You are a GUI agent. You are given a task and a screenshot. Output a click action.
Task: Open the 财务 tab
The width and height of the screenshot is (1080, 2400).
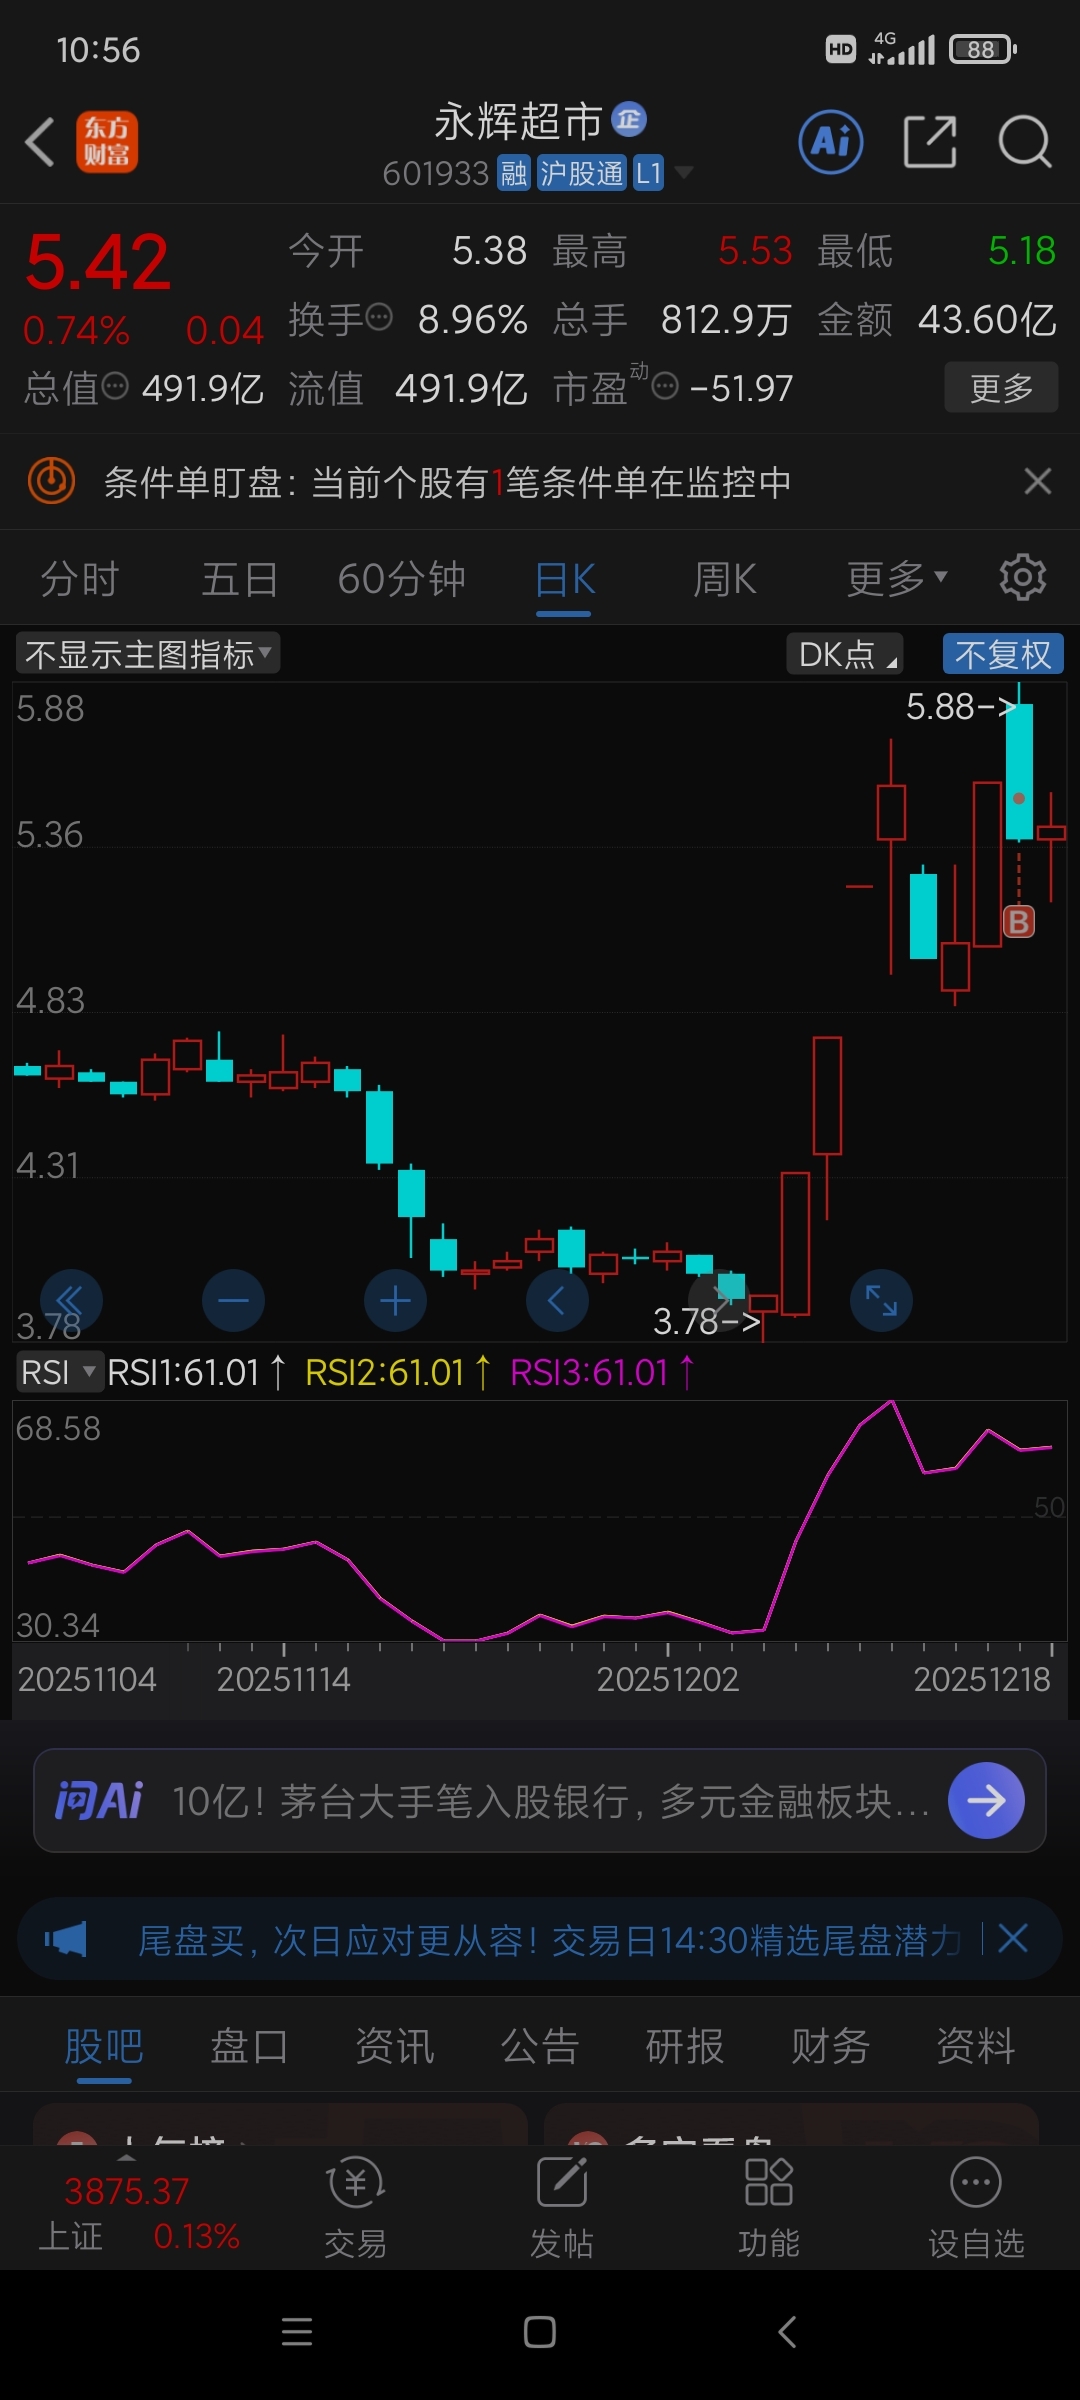coord(830,2045)
